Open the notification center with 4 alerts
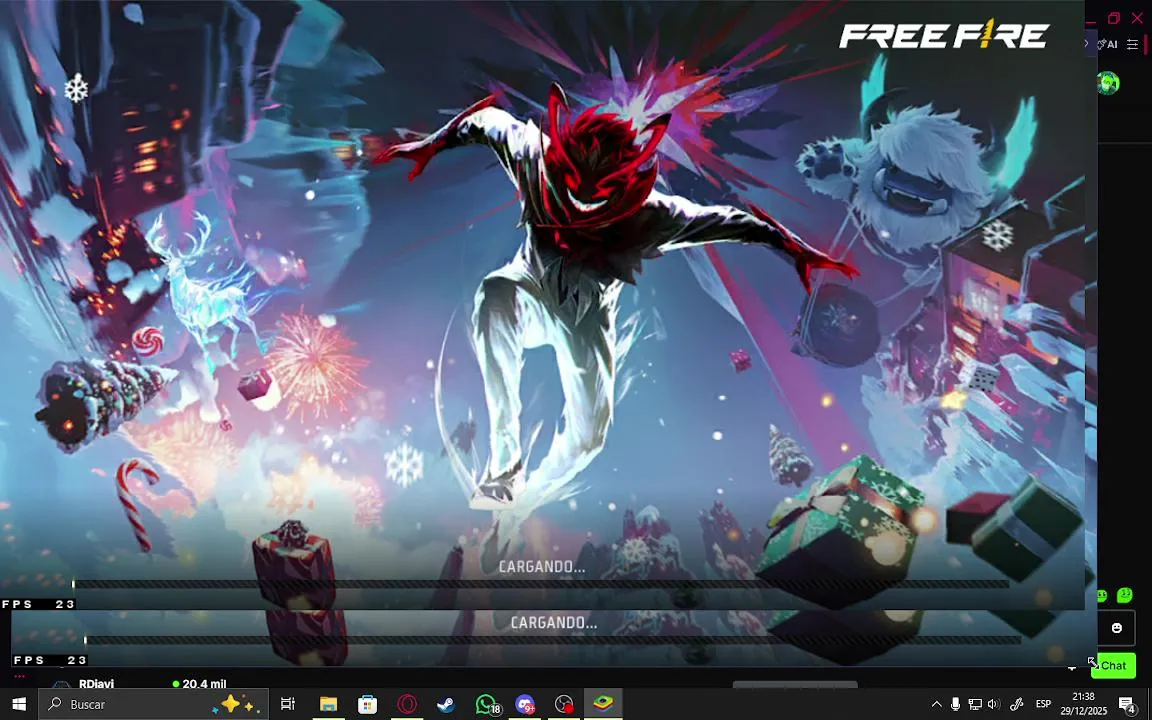The width and height of the screenshot is (1152, 720). (1128, 705)
